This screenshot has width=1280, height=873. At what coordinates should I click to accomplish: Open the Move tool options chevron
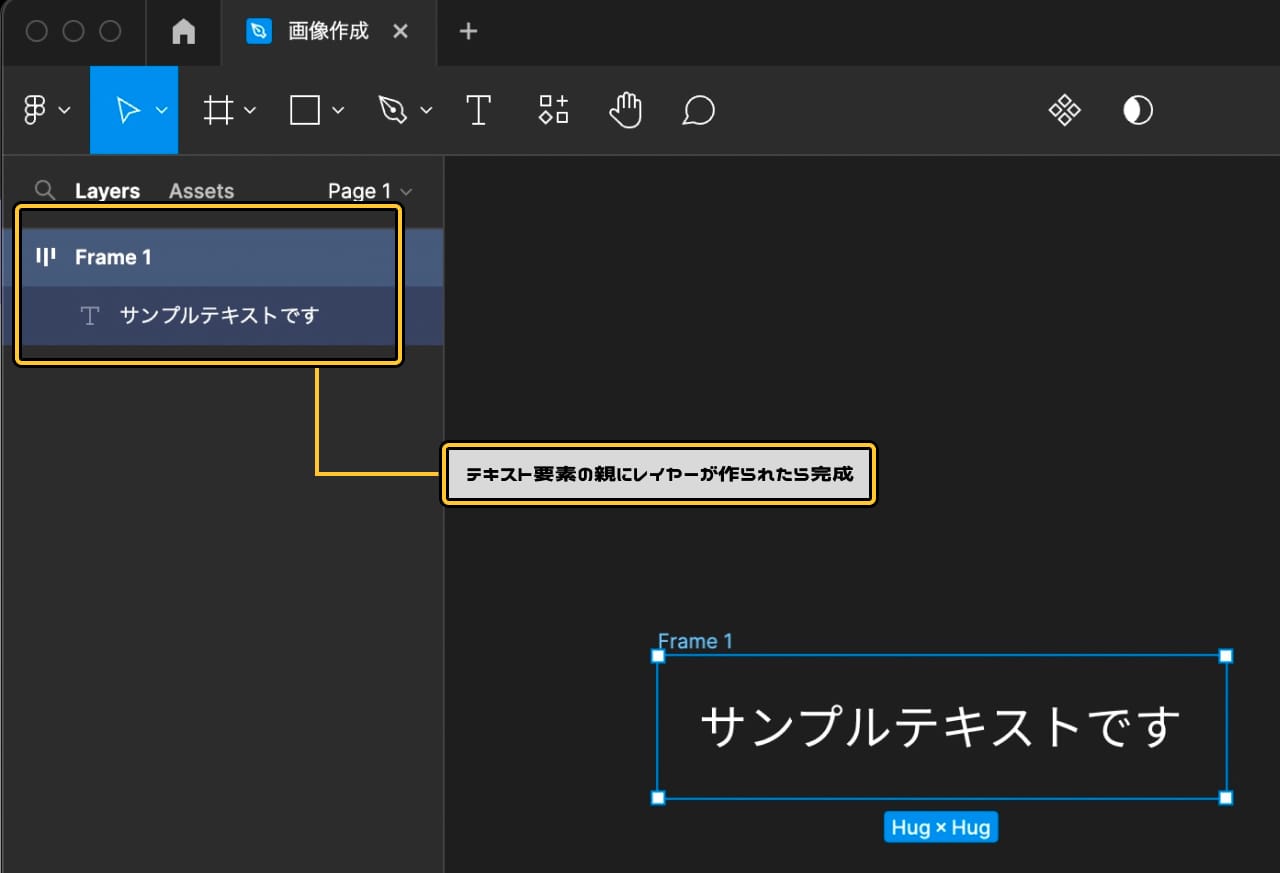pos(161,110)
